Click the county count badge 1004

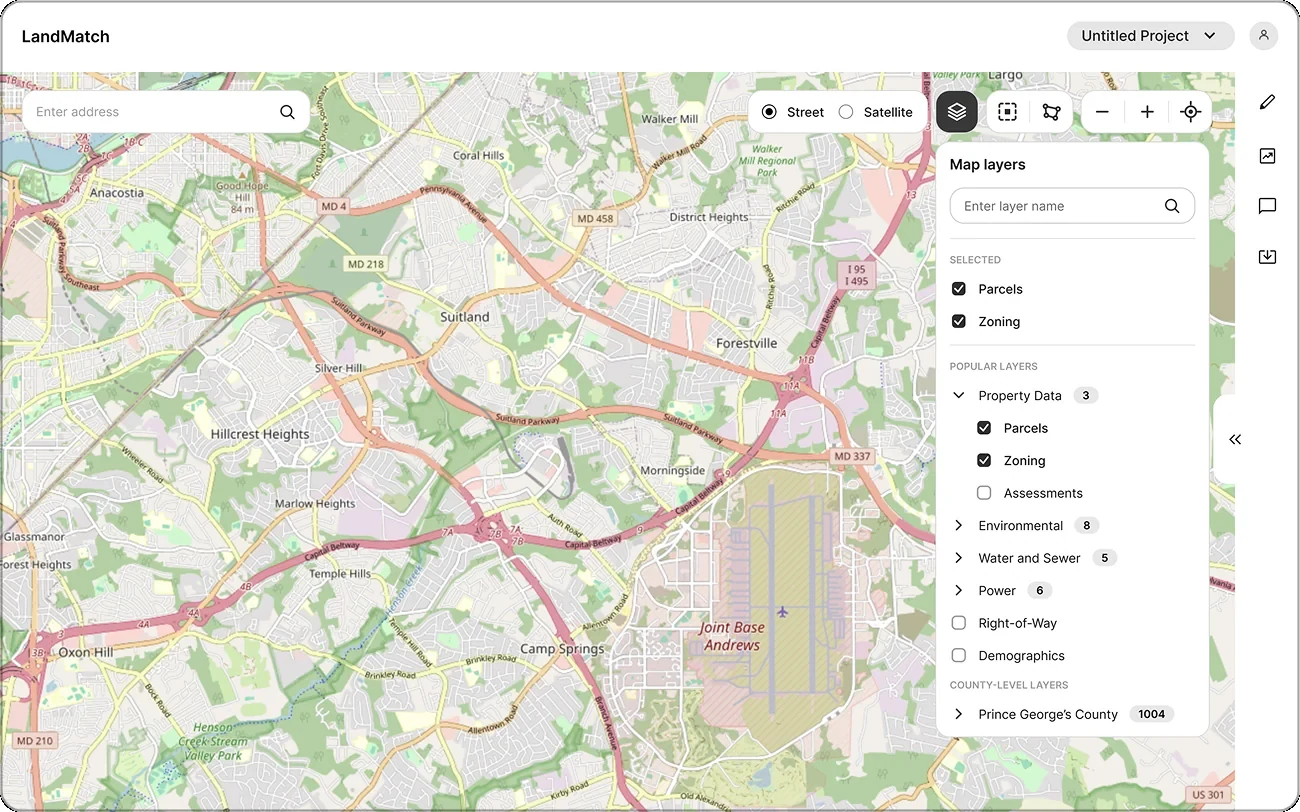(x=1152, y=714)
